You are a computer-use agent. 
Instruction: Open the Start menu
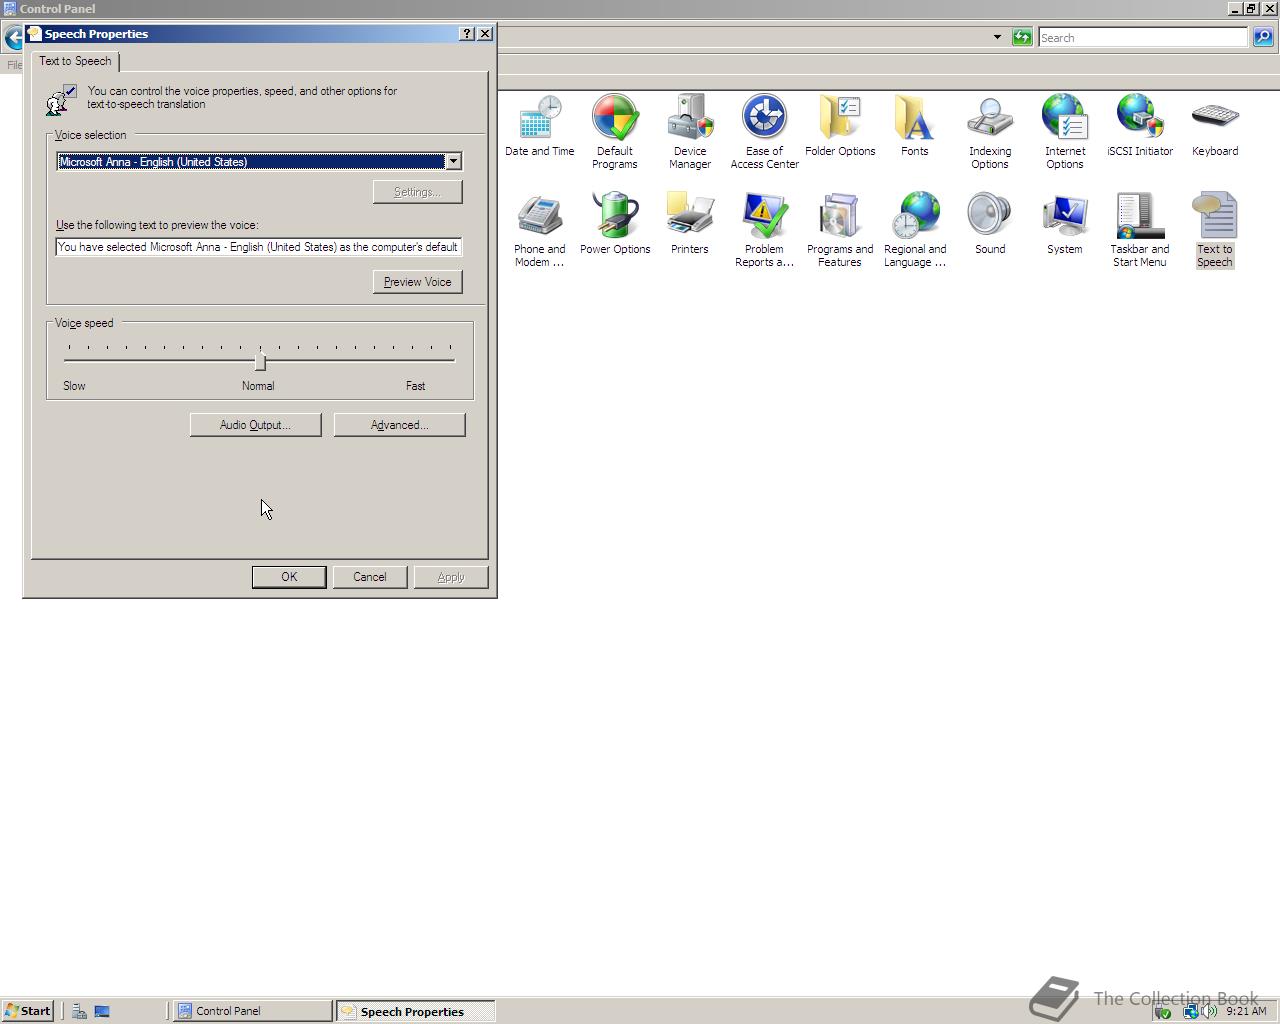(27, 1011)
